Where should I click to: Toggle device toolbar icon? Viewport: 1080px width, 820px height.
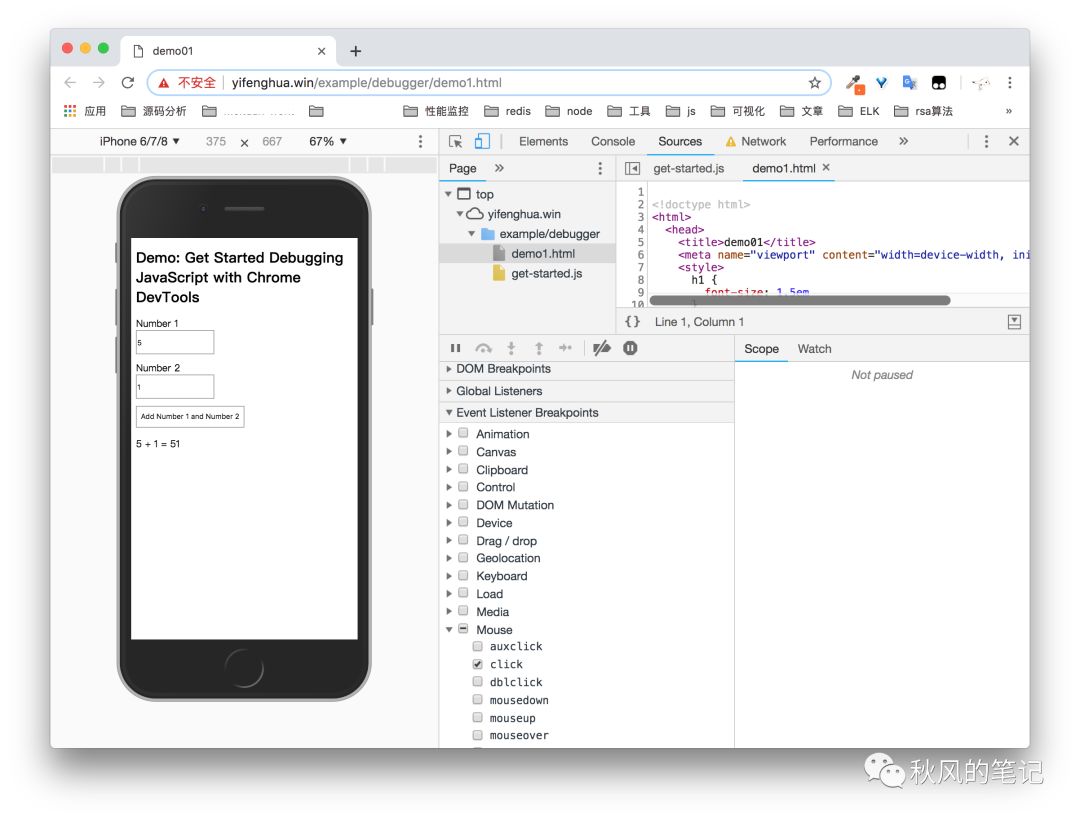482,141
